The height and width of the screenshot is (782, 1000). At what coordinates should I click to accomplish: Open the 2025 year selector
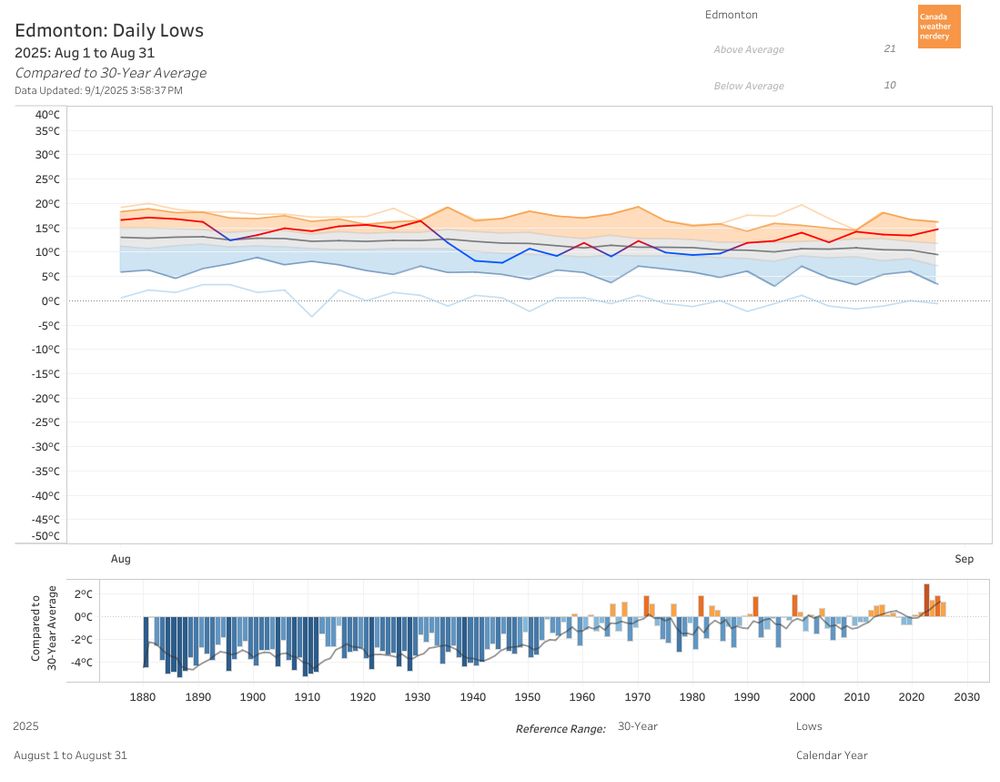click(x=26, y=726)
